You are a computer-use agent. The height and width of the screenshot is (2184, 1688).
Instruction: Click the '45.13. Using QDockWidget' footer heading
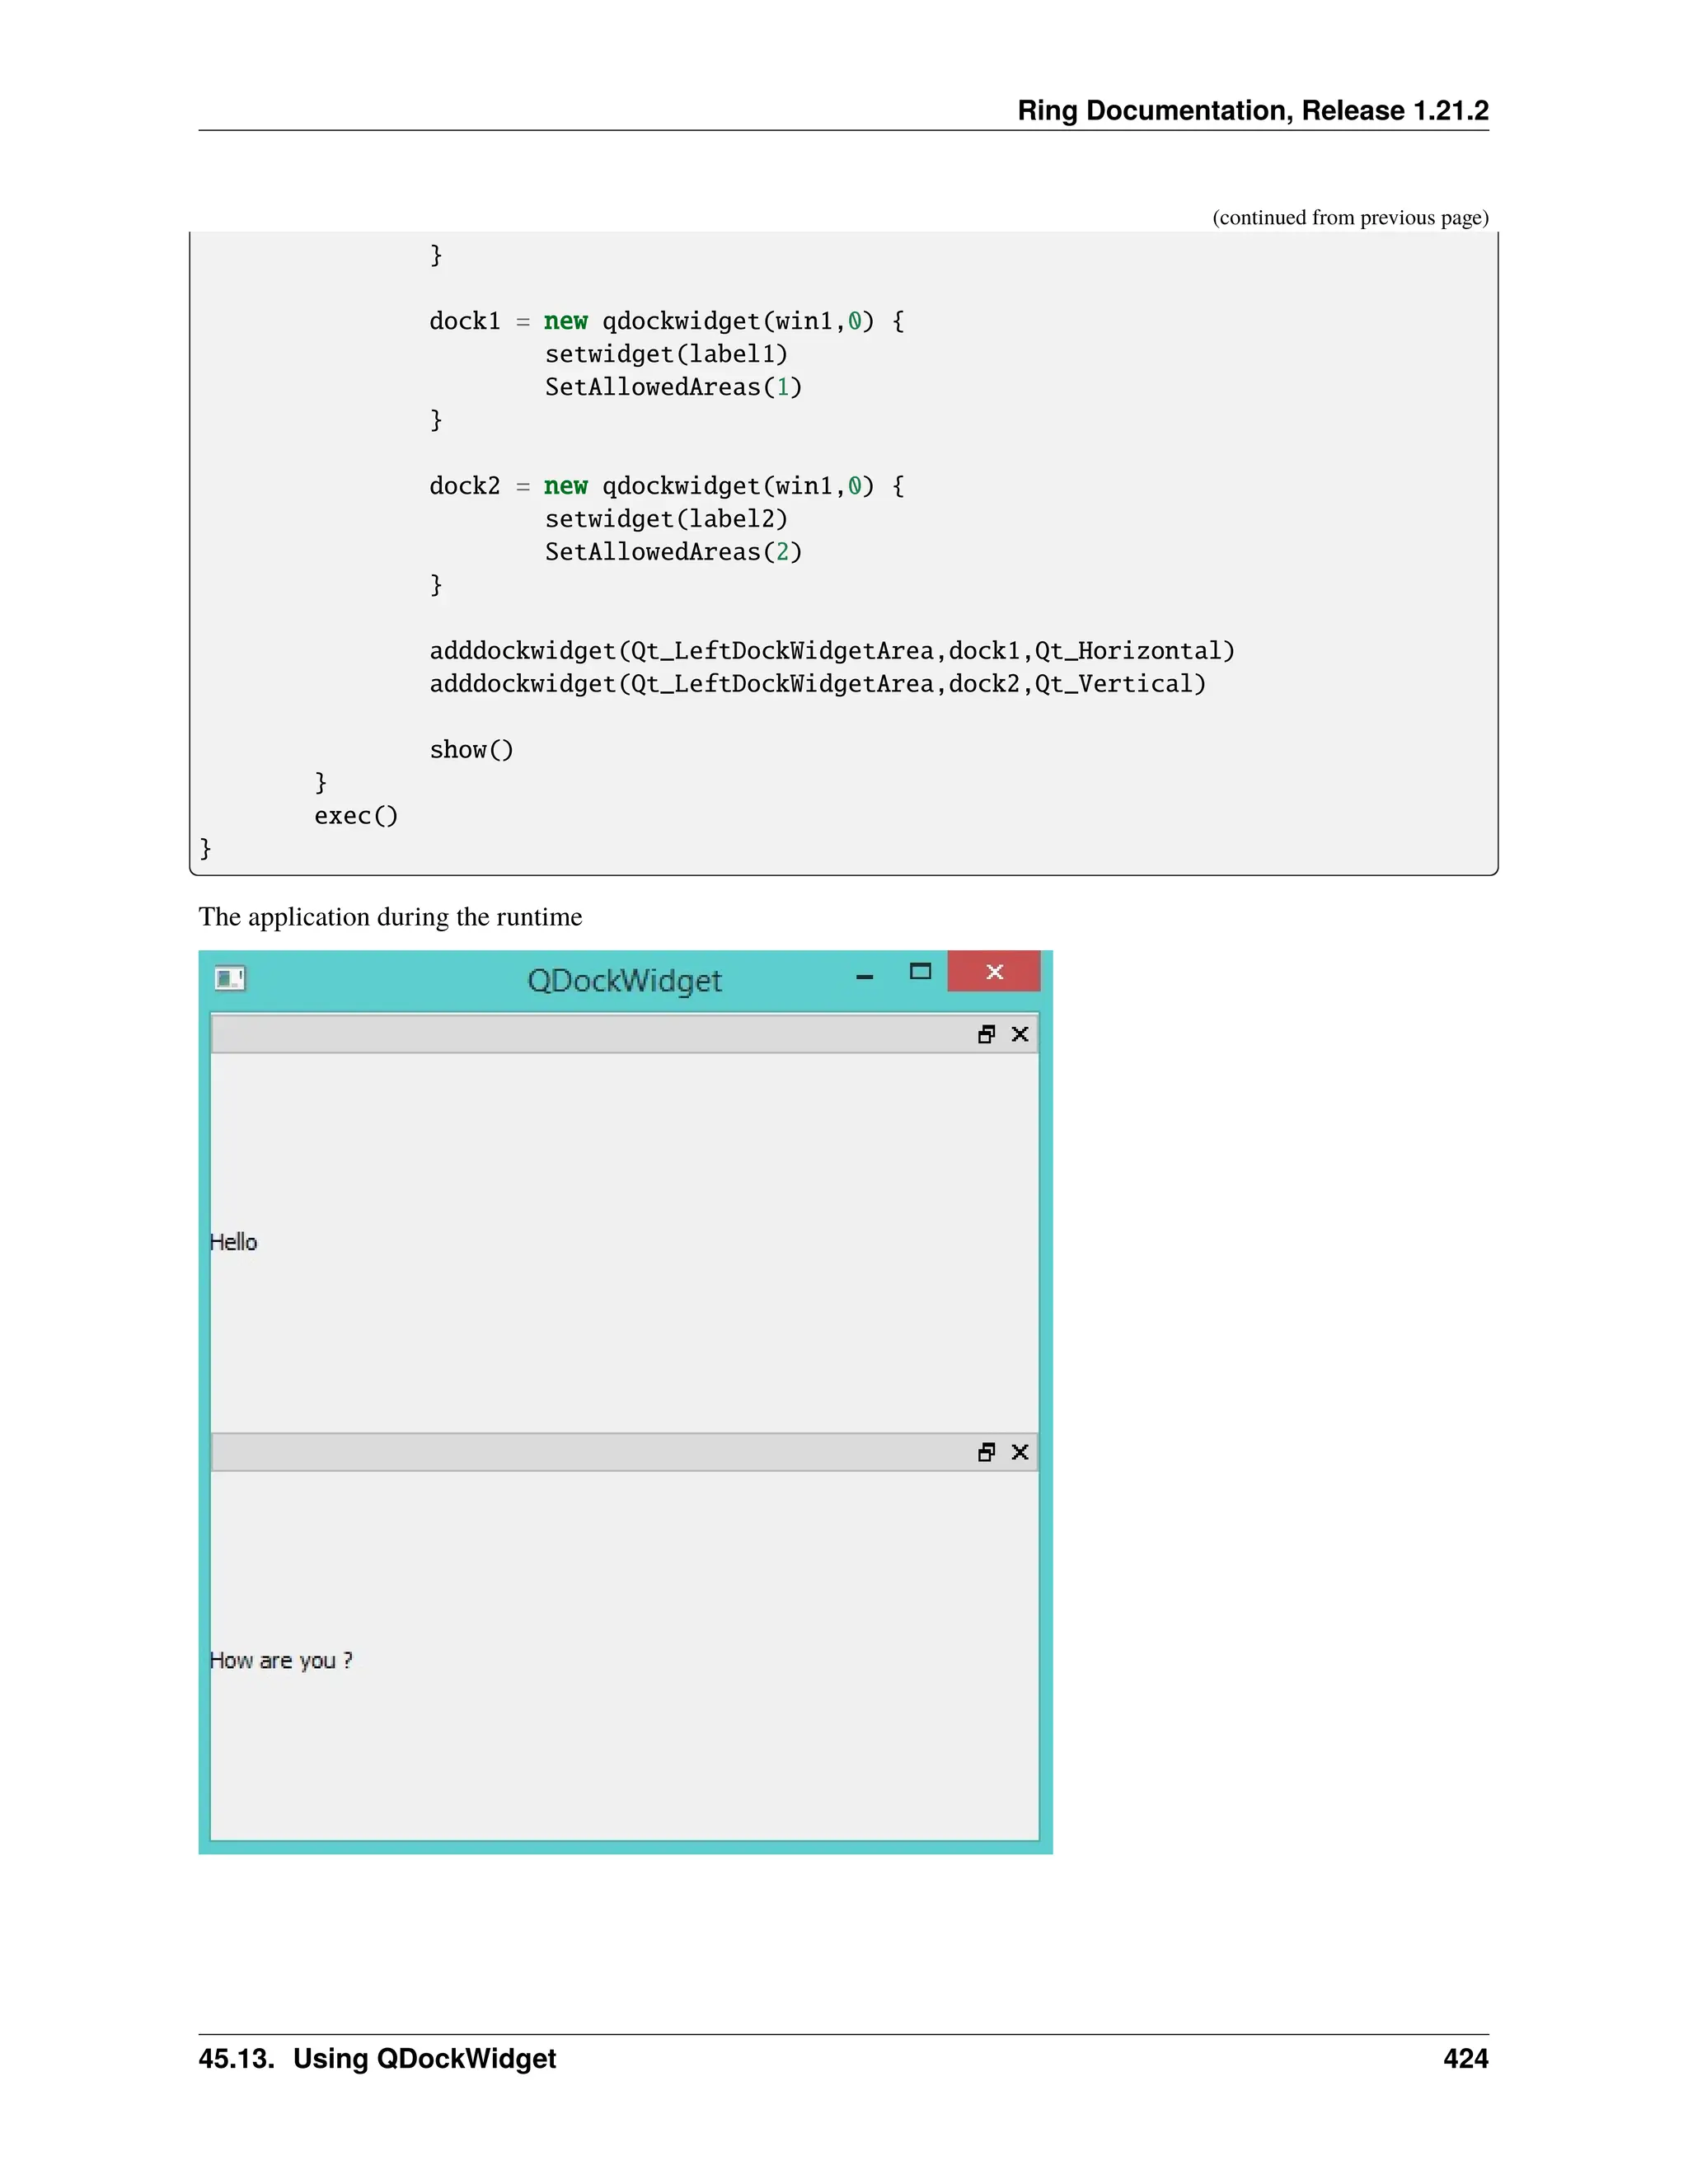pyautogui.click(x=377, y=2058)
